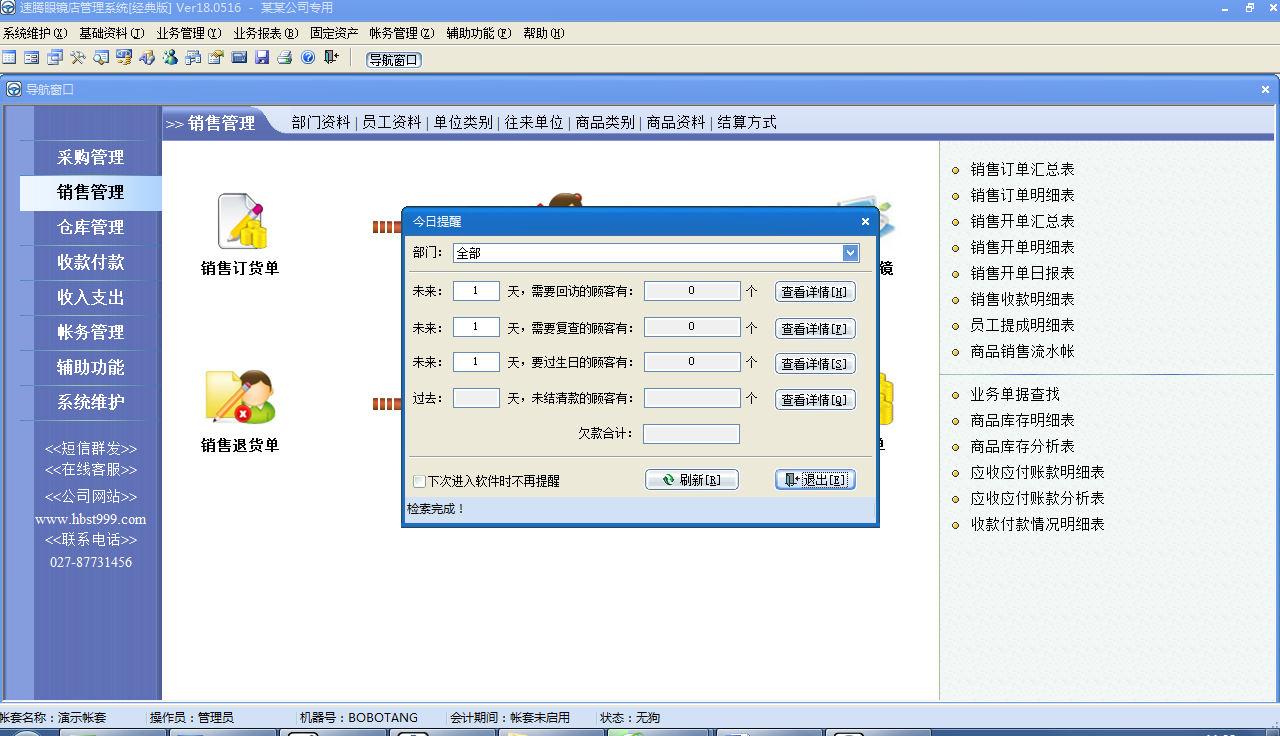Image resolution: width=1280 pixels, height=736 pixels.
Task: Open 业务单据查找 link
Action: [x=1015, y=395]
